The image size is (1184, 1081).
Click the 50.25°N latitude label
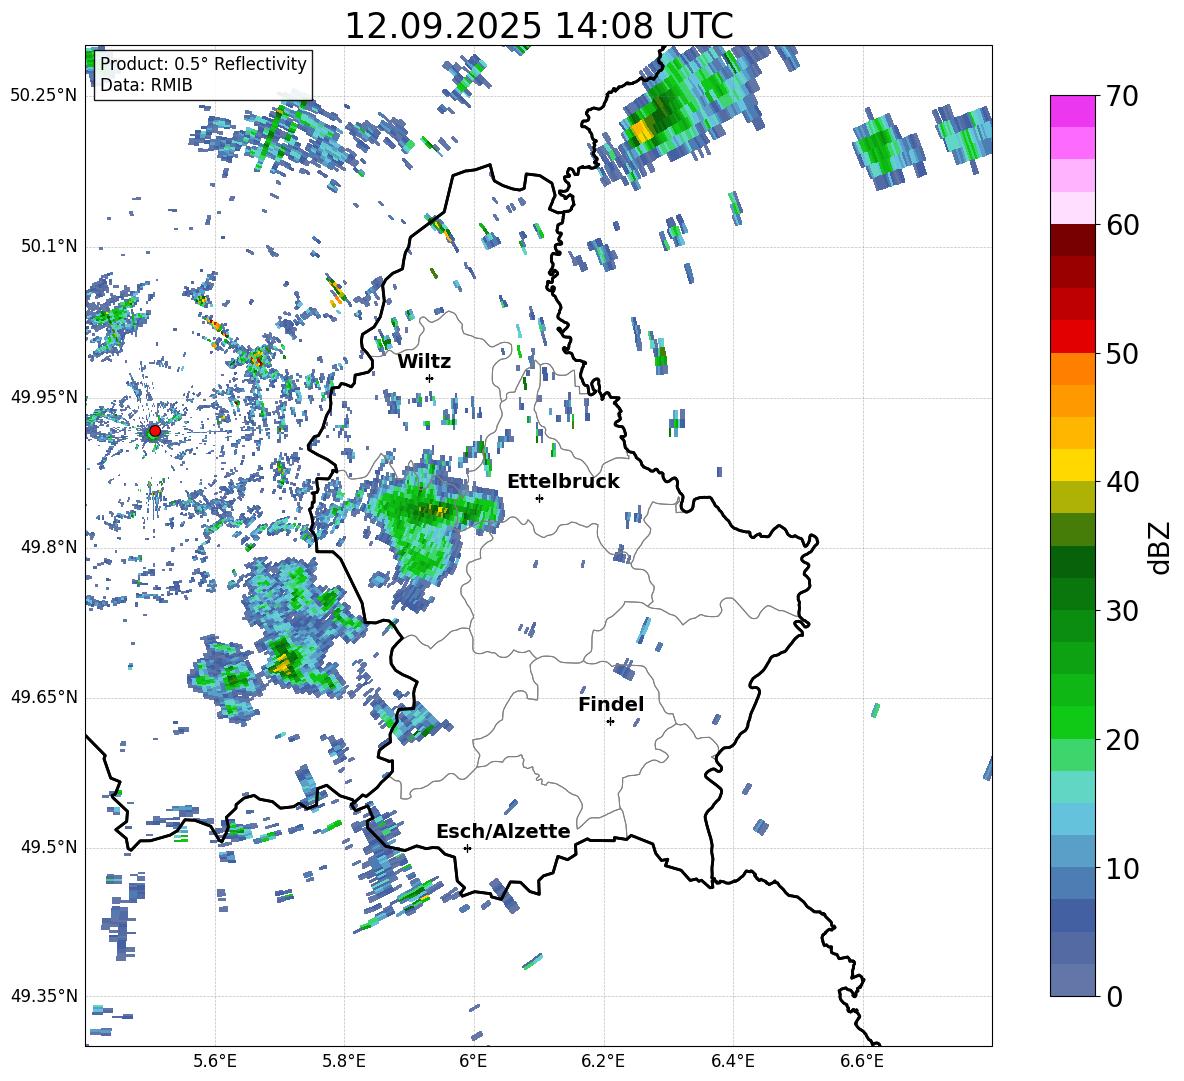pyautogui.click(x=44, y=96)
